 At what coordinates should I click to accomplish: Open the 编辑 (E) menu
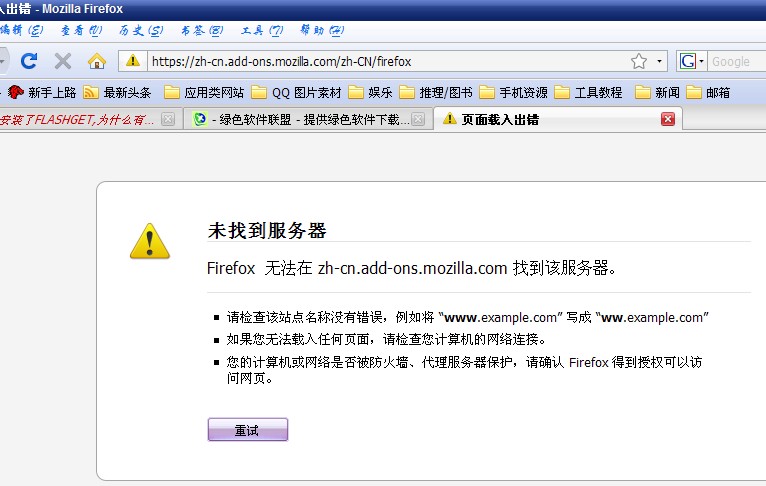(21, 30)
